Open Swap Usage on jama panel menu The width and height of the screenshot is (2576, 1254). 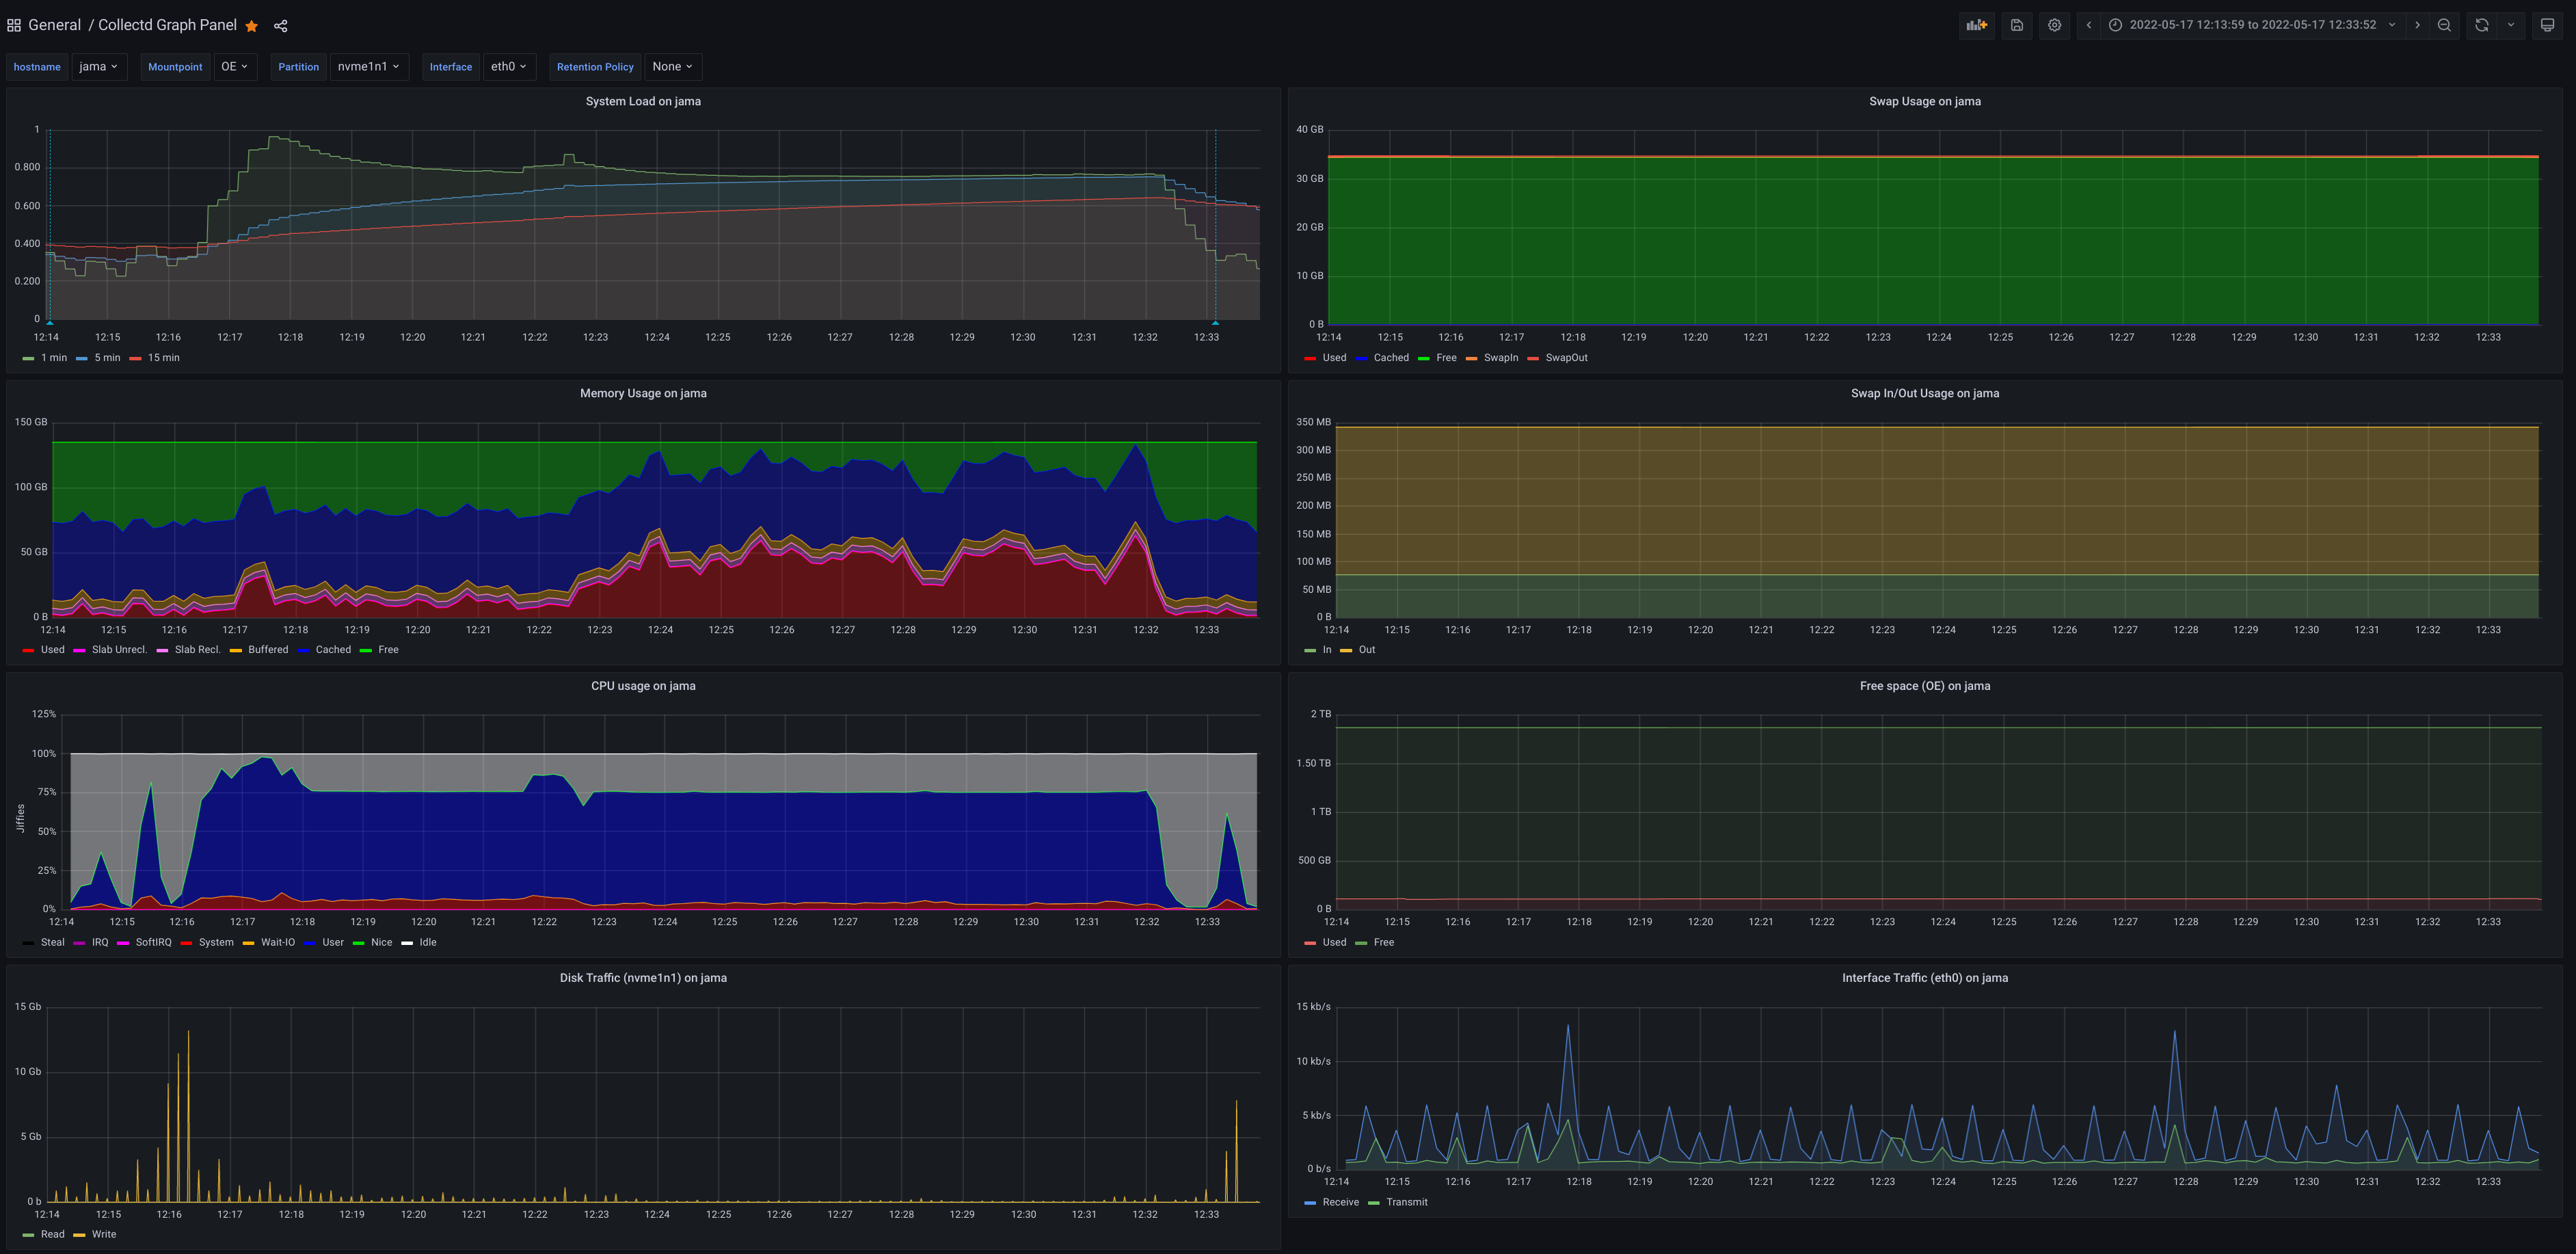[1925, 101]
